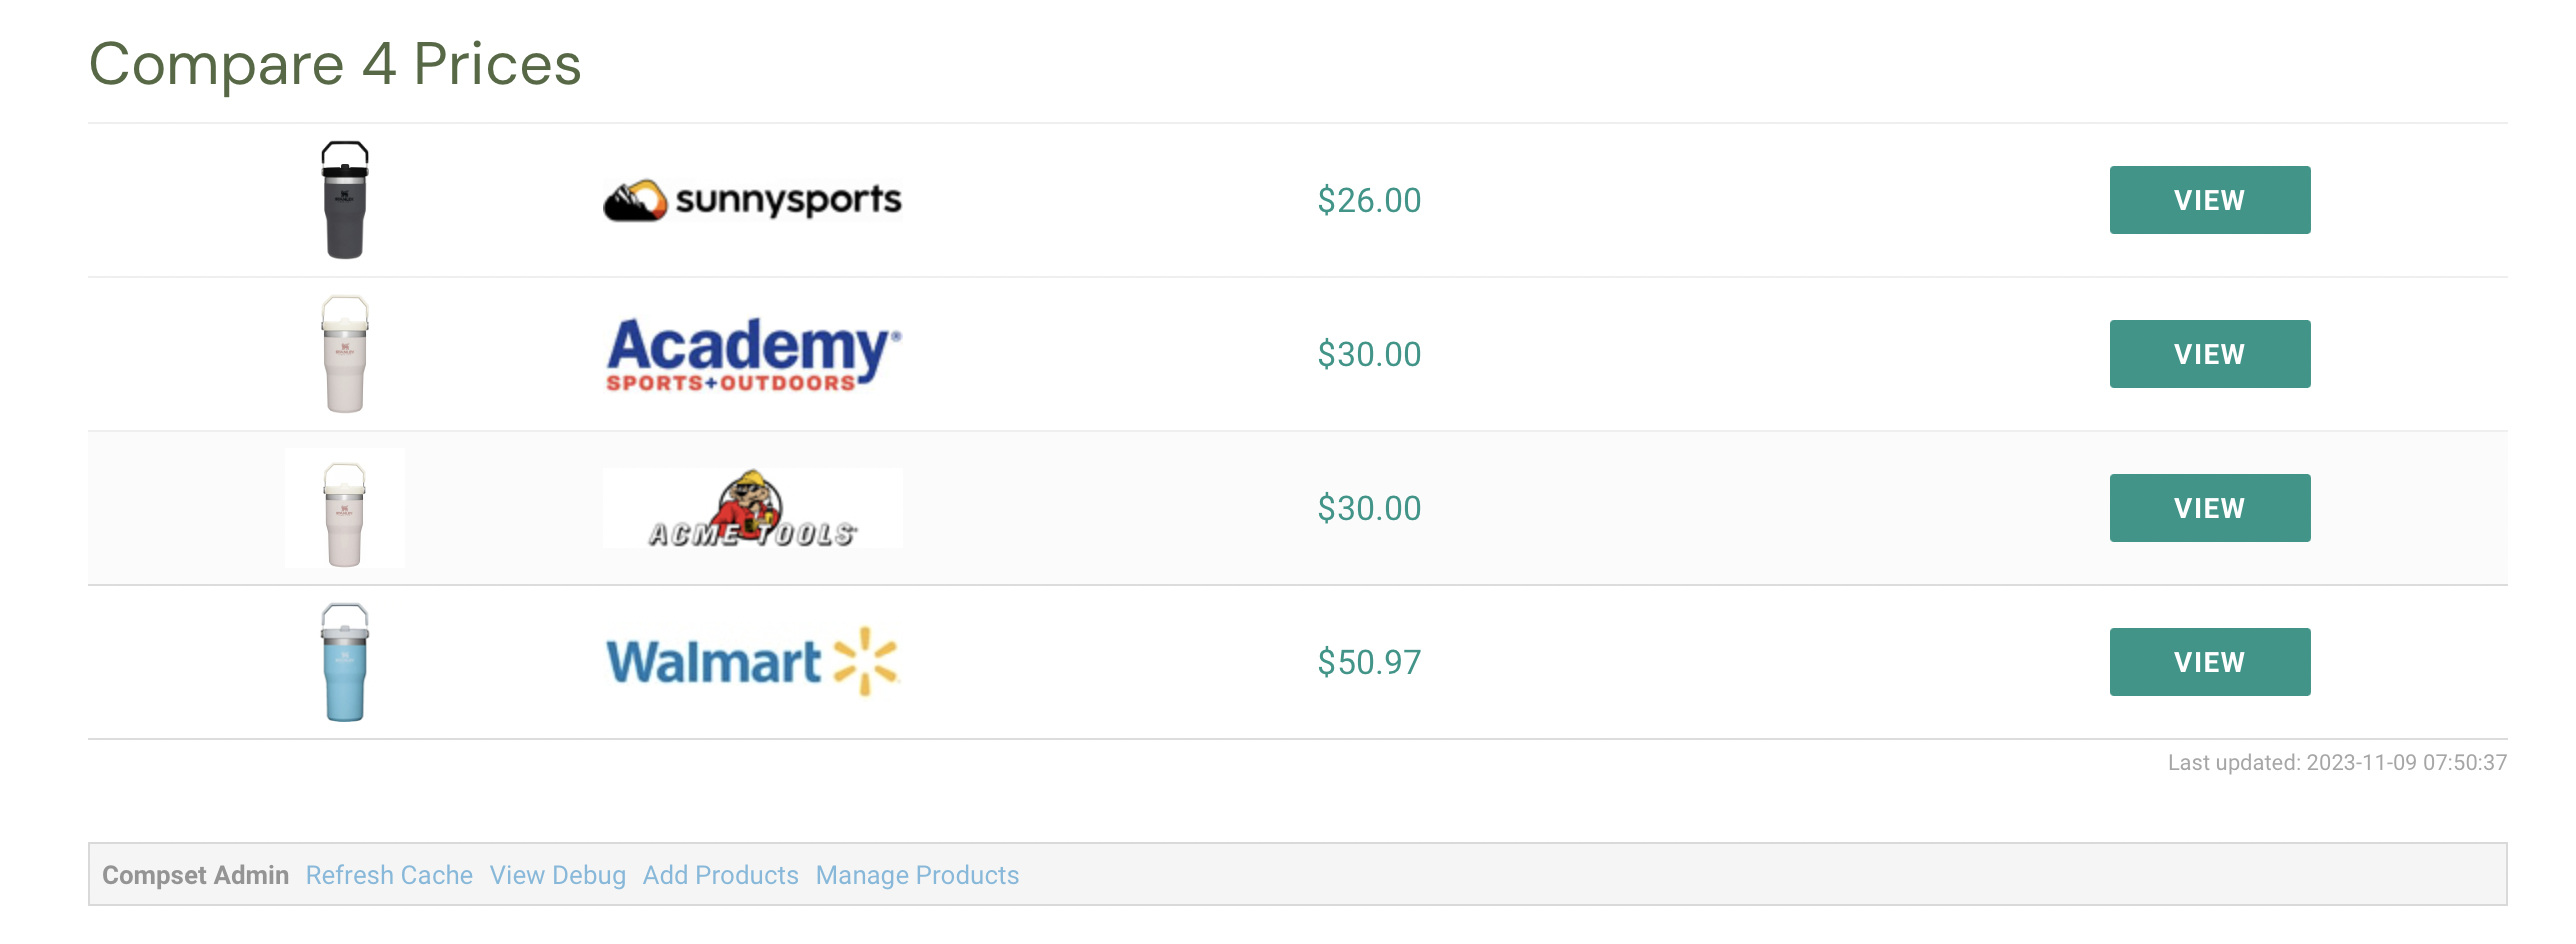Screen dimensions: 2576x944
Task: Click the Acme Tools logo
Action: 753,508
